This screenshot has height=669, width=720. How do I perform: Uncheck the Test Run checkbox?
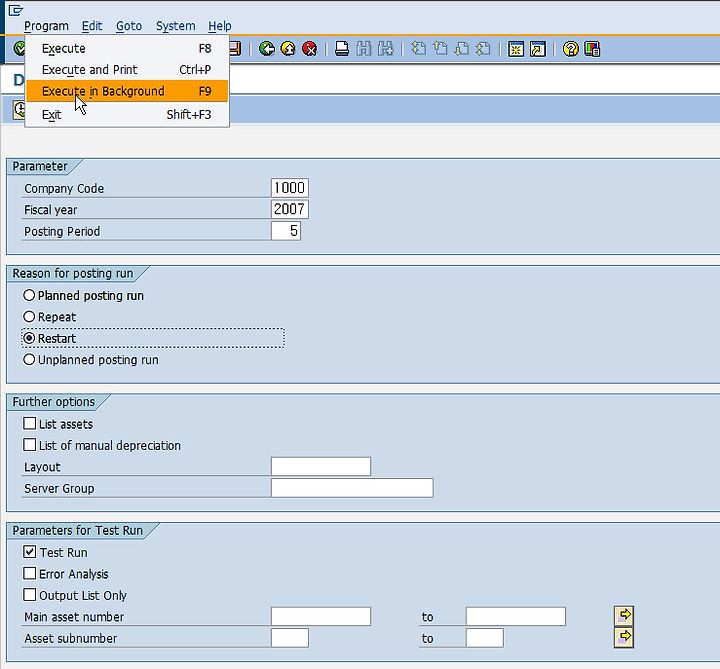pyautogui.click(x=29, y=552)
